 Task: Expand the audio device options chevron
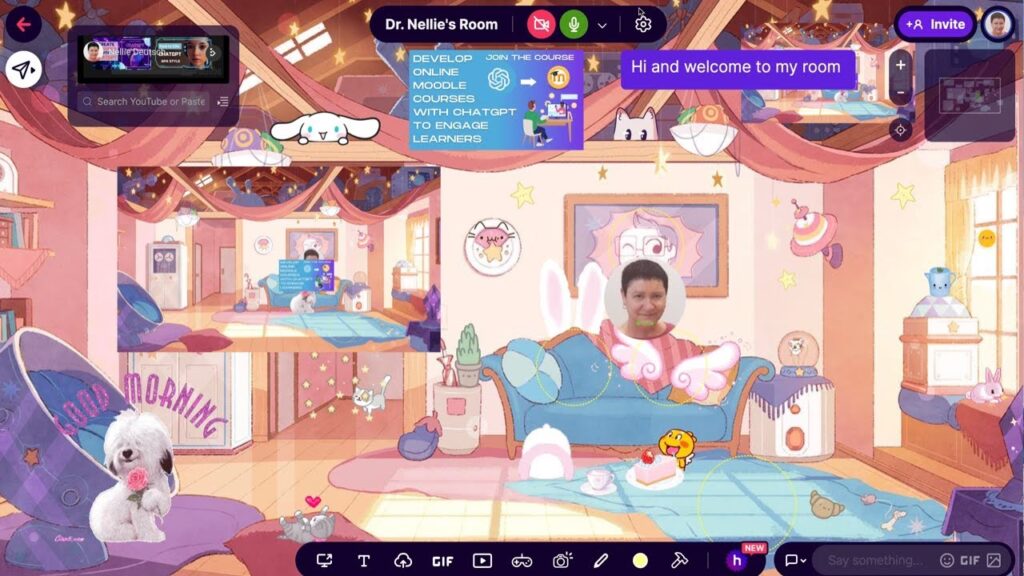(x=602, y=25)
